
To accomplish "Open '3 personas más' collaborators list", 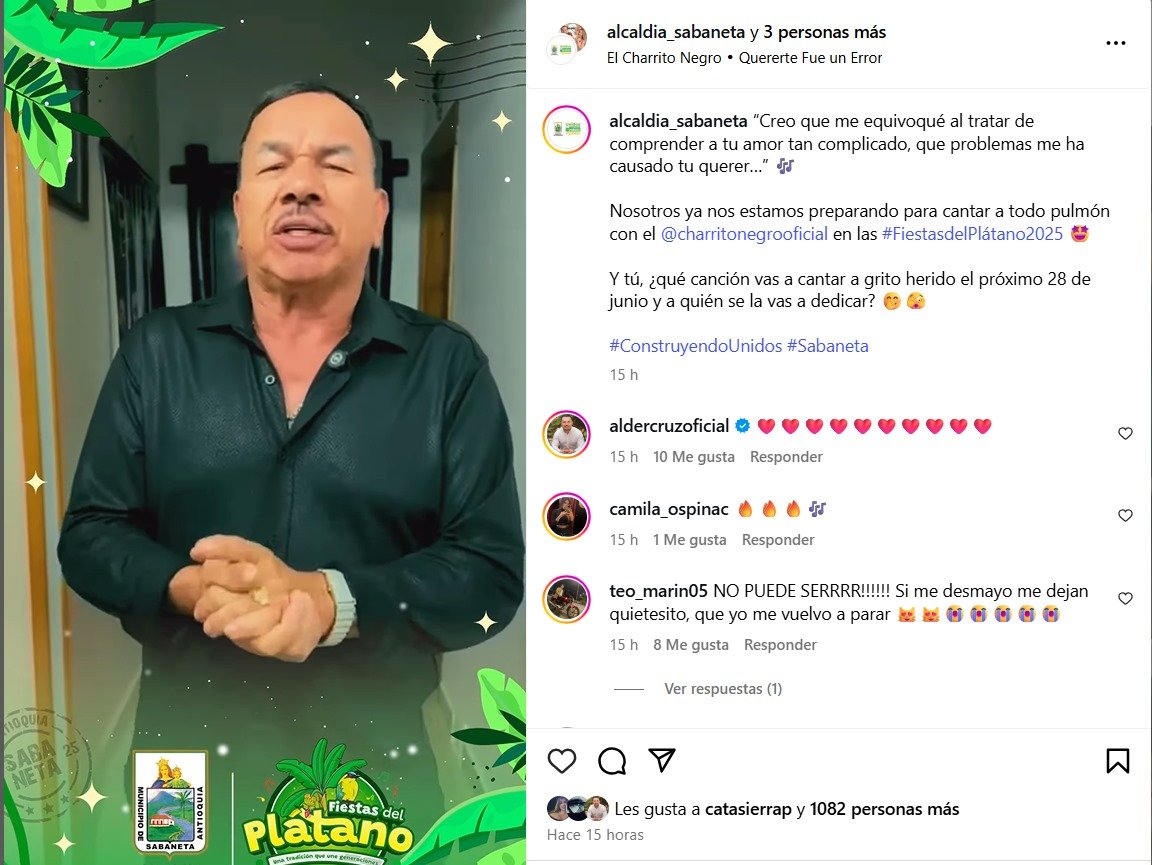I will pos(824,32).
